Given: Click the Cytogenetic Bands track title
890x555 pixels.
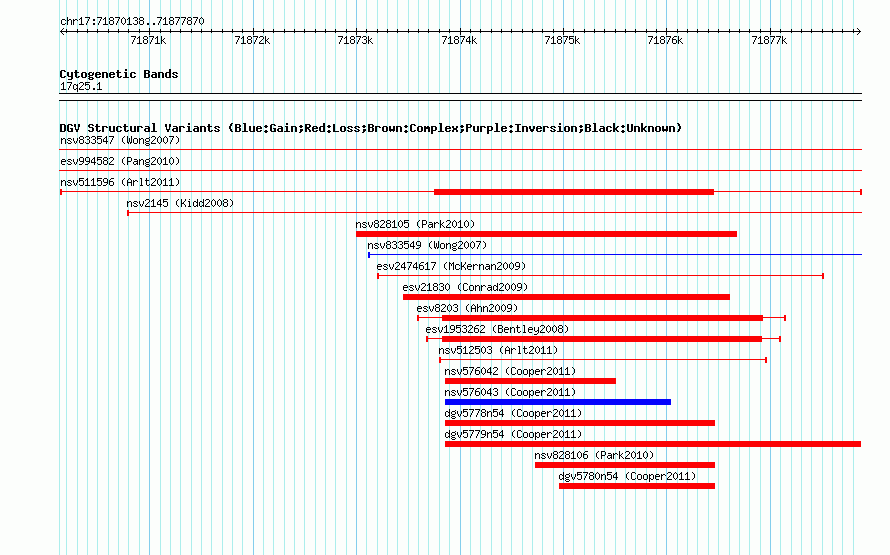Looking at the screenshot, I should click(119, 74).
